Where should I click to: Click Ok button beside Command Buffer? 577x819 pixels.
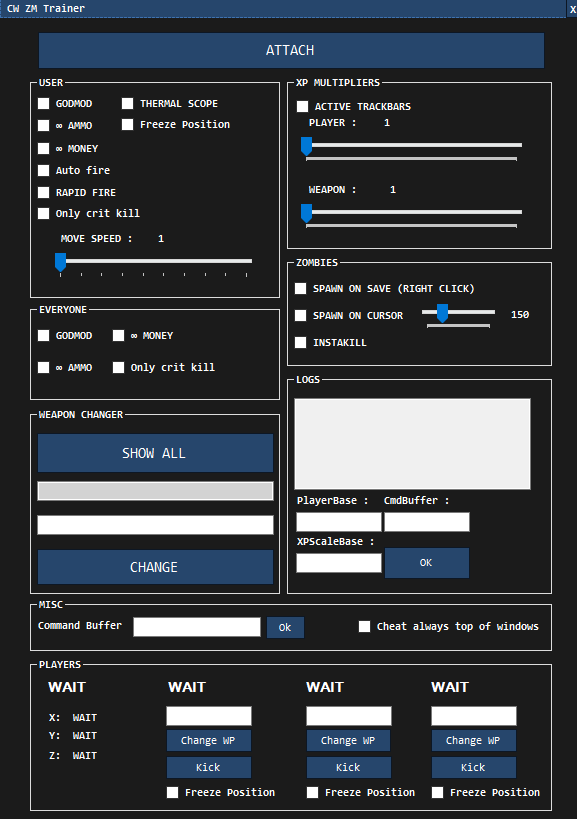(x=285, y=627)
